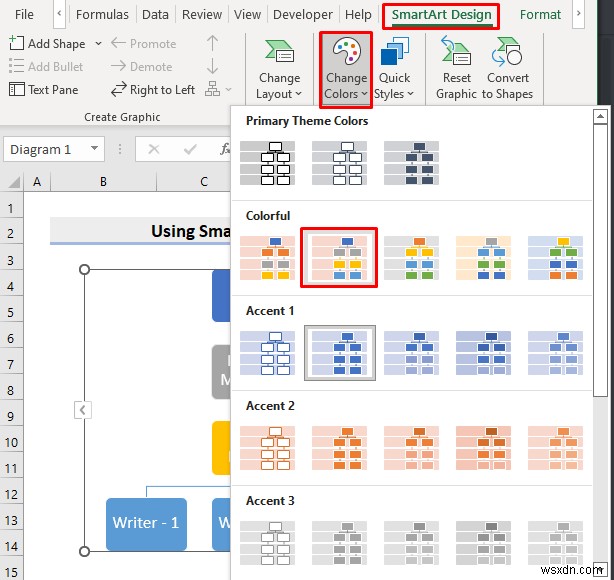Choose fifth Accent 3 gray transparent thumbnail
The width and height of the screenshot is (614, 580).
(555, 543)
